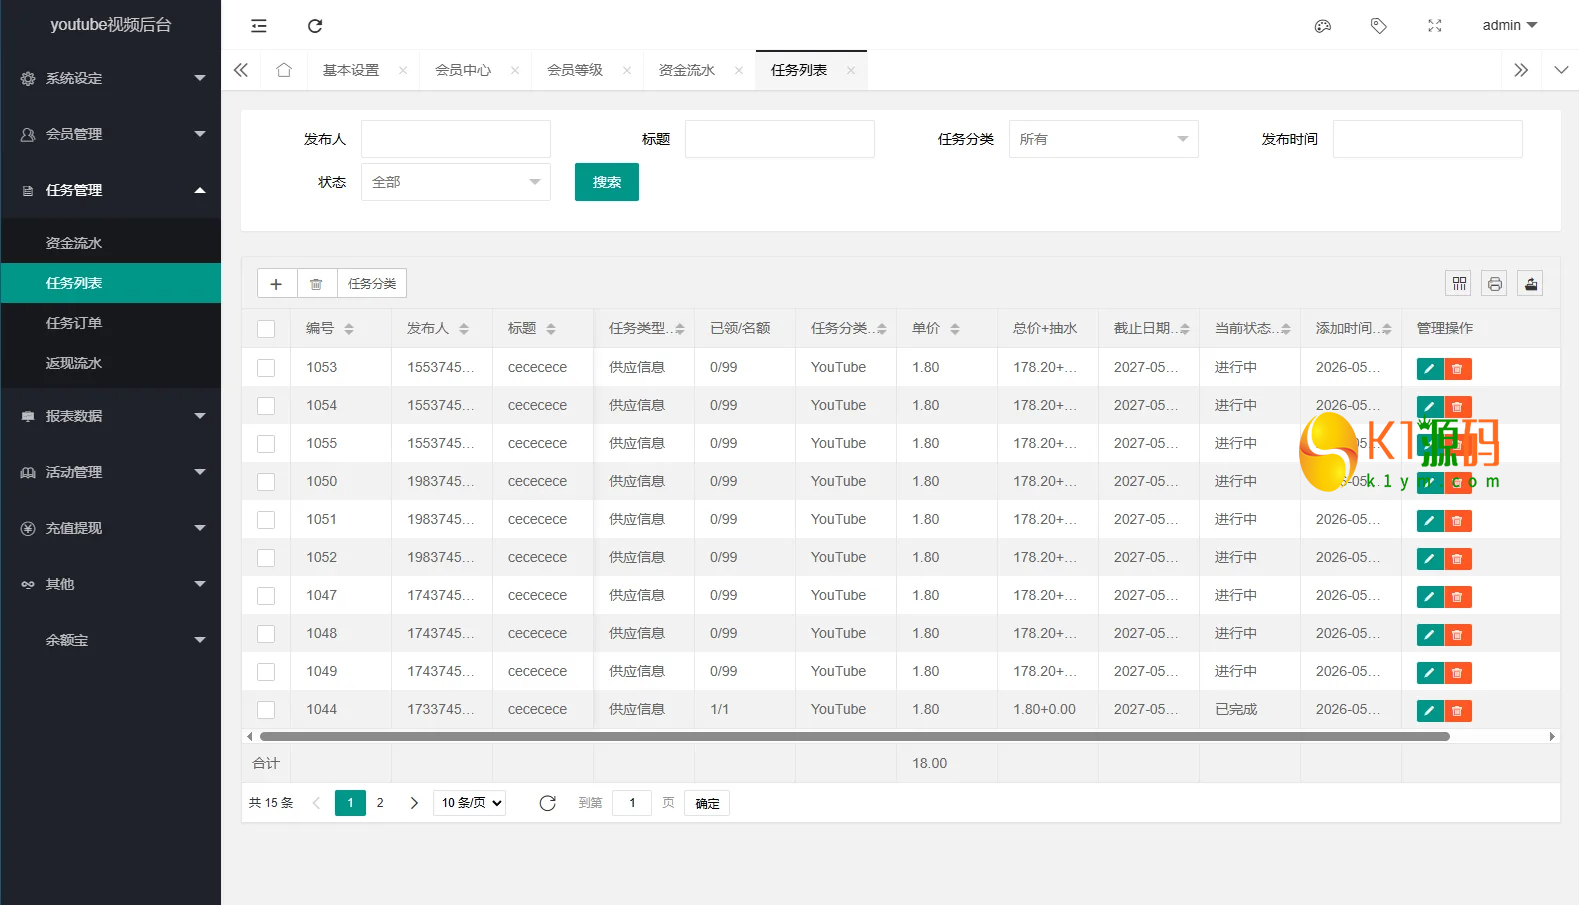Open the 状态 dropdown showing 全部
Image resolution: width=1579 pixels, height=905 pixels.
coord(456,182)
